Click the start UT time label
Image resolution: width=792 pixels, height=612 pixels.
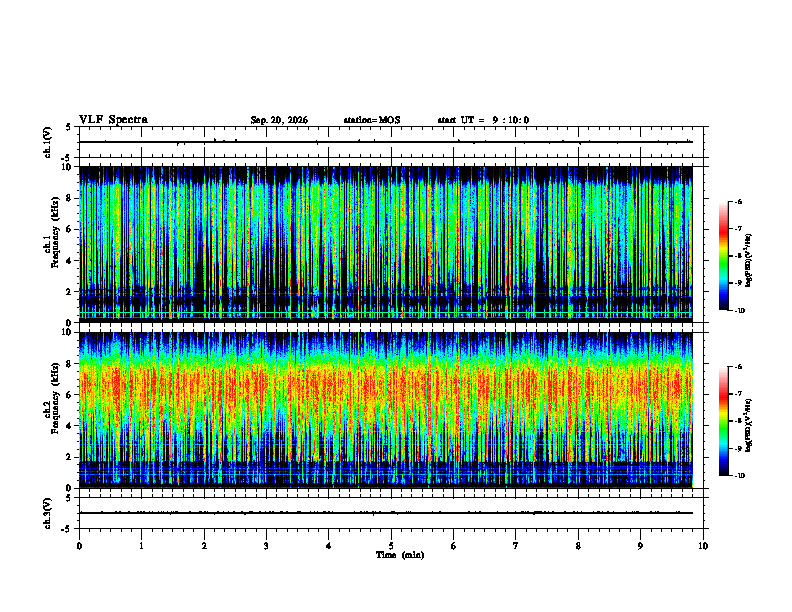click(x=483, y=120)
